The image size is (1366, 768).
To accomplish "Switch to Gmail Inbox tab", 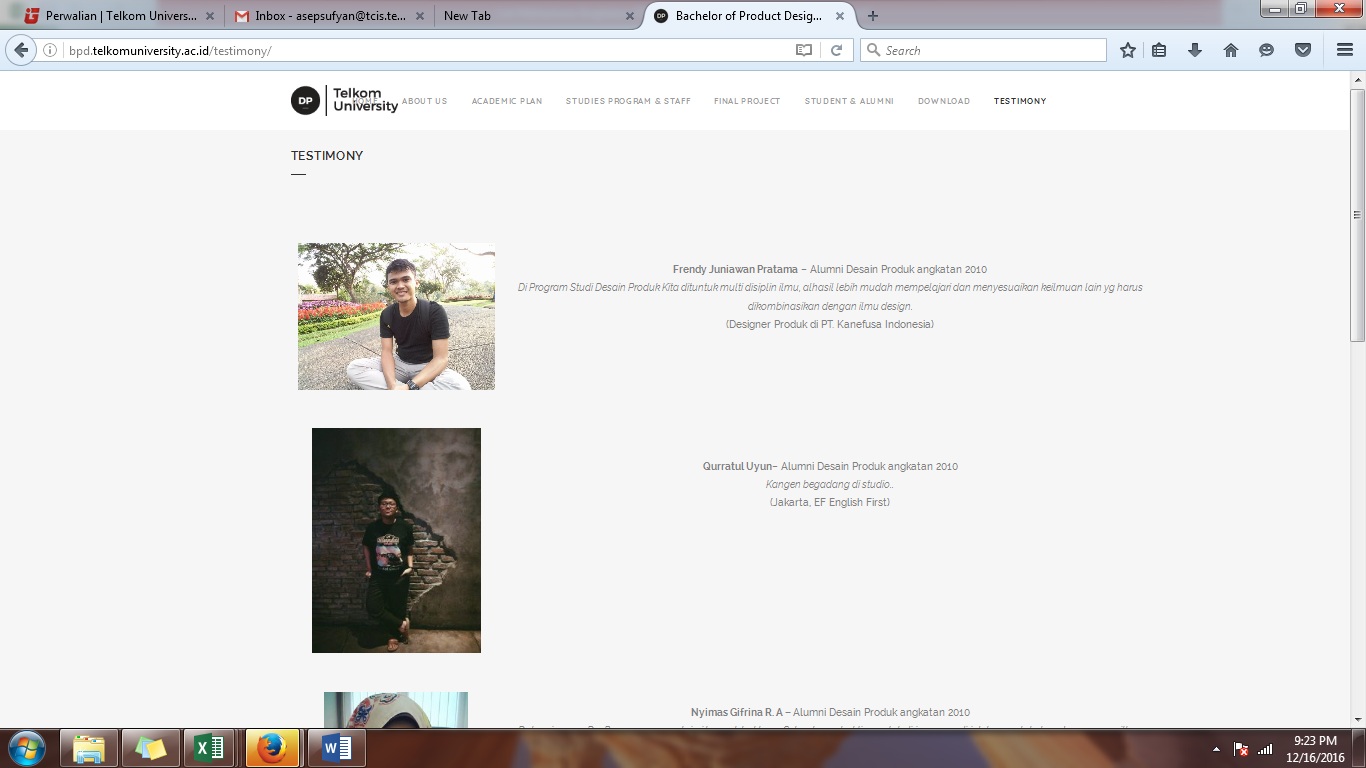I will tap(329, 16).
